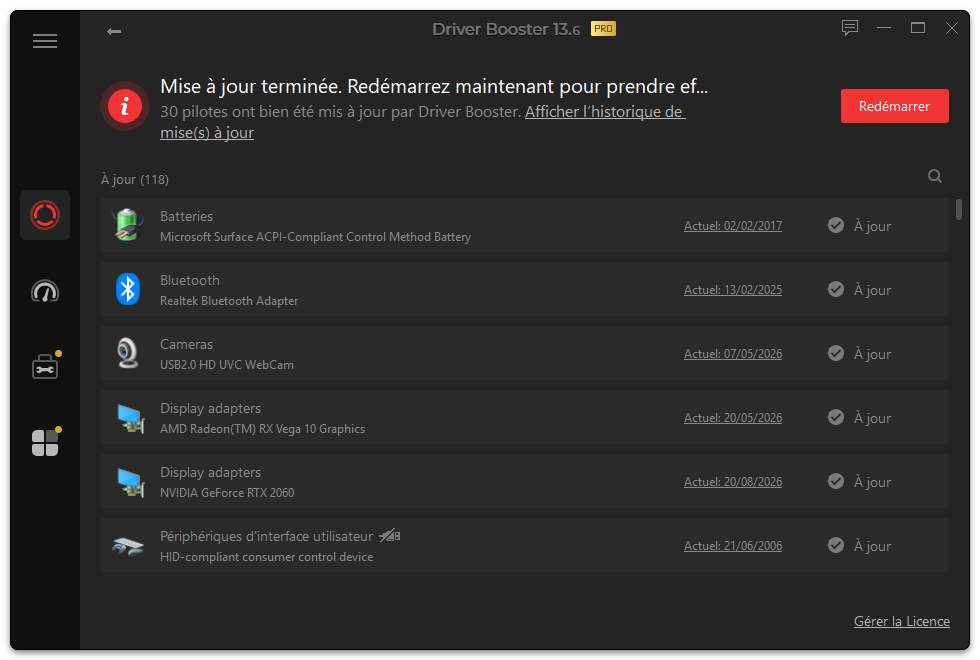Screen dimensions: 980x660
Task: Open Actuel: 20/05/2026 driver details
Action: point(732,418)
